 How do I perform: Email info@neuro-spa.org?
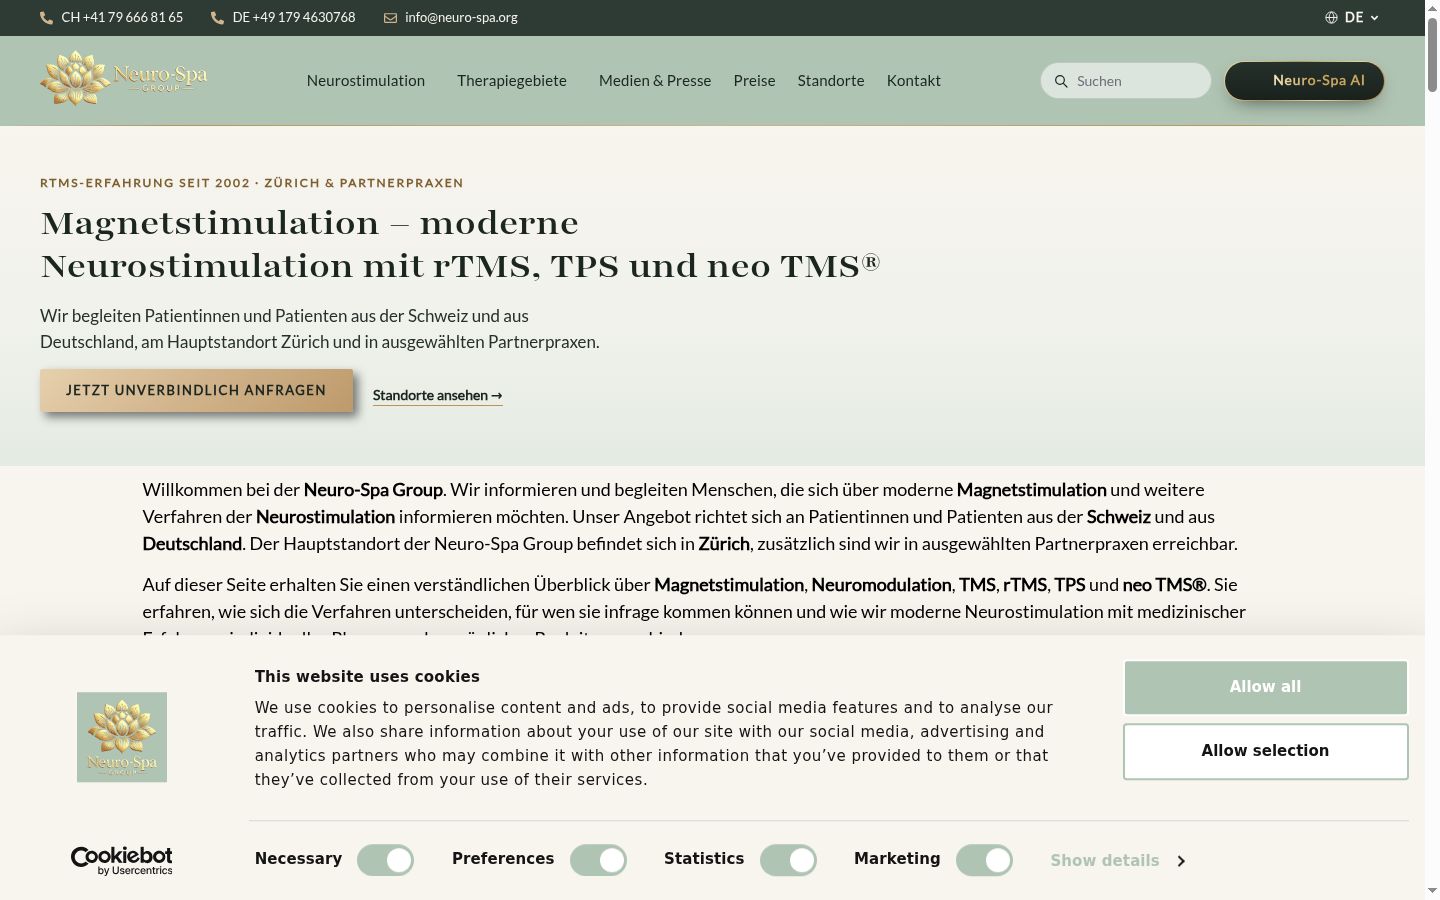(x=461, y=17)
